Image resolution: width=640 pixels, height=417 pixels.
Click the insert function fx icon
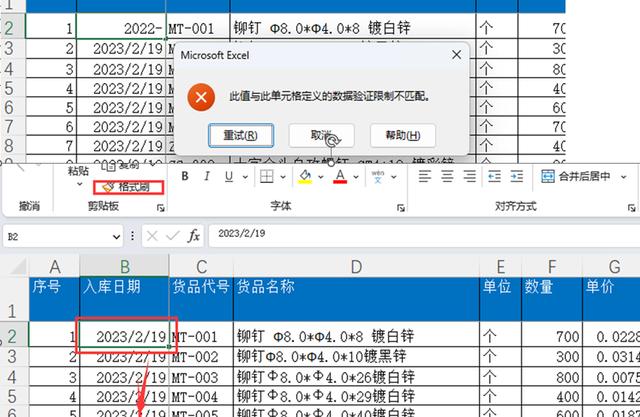click(x=194, y=236)
